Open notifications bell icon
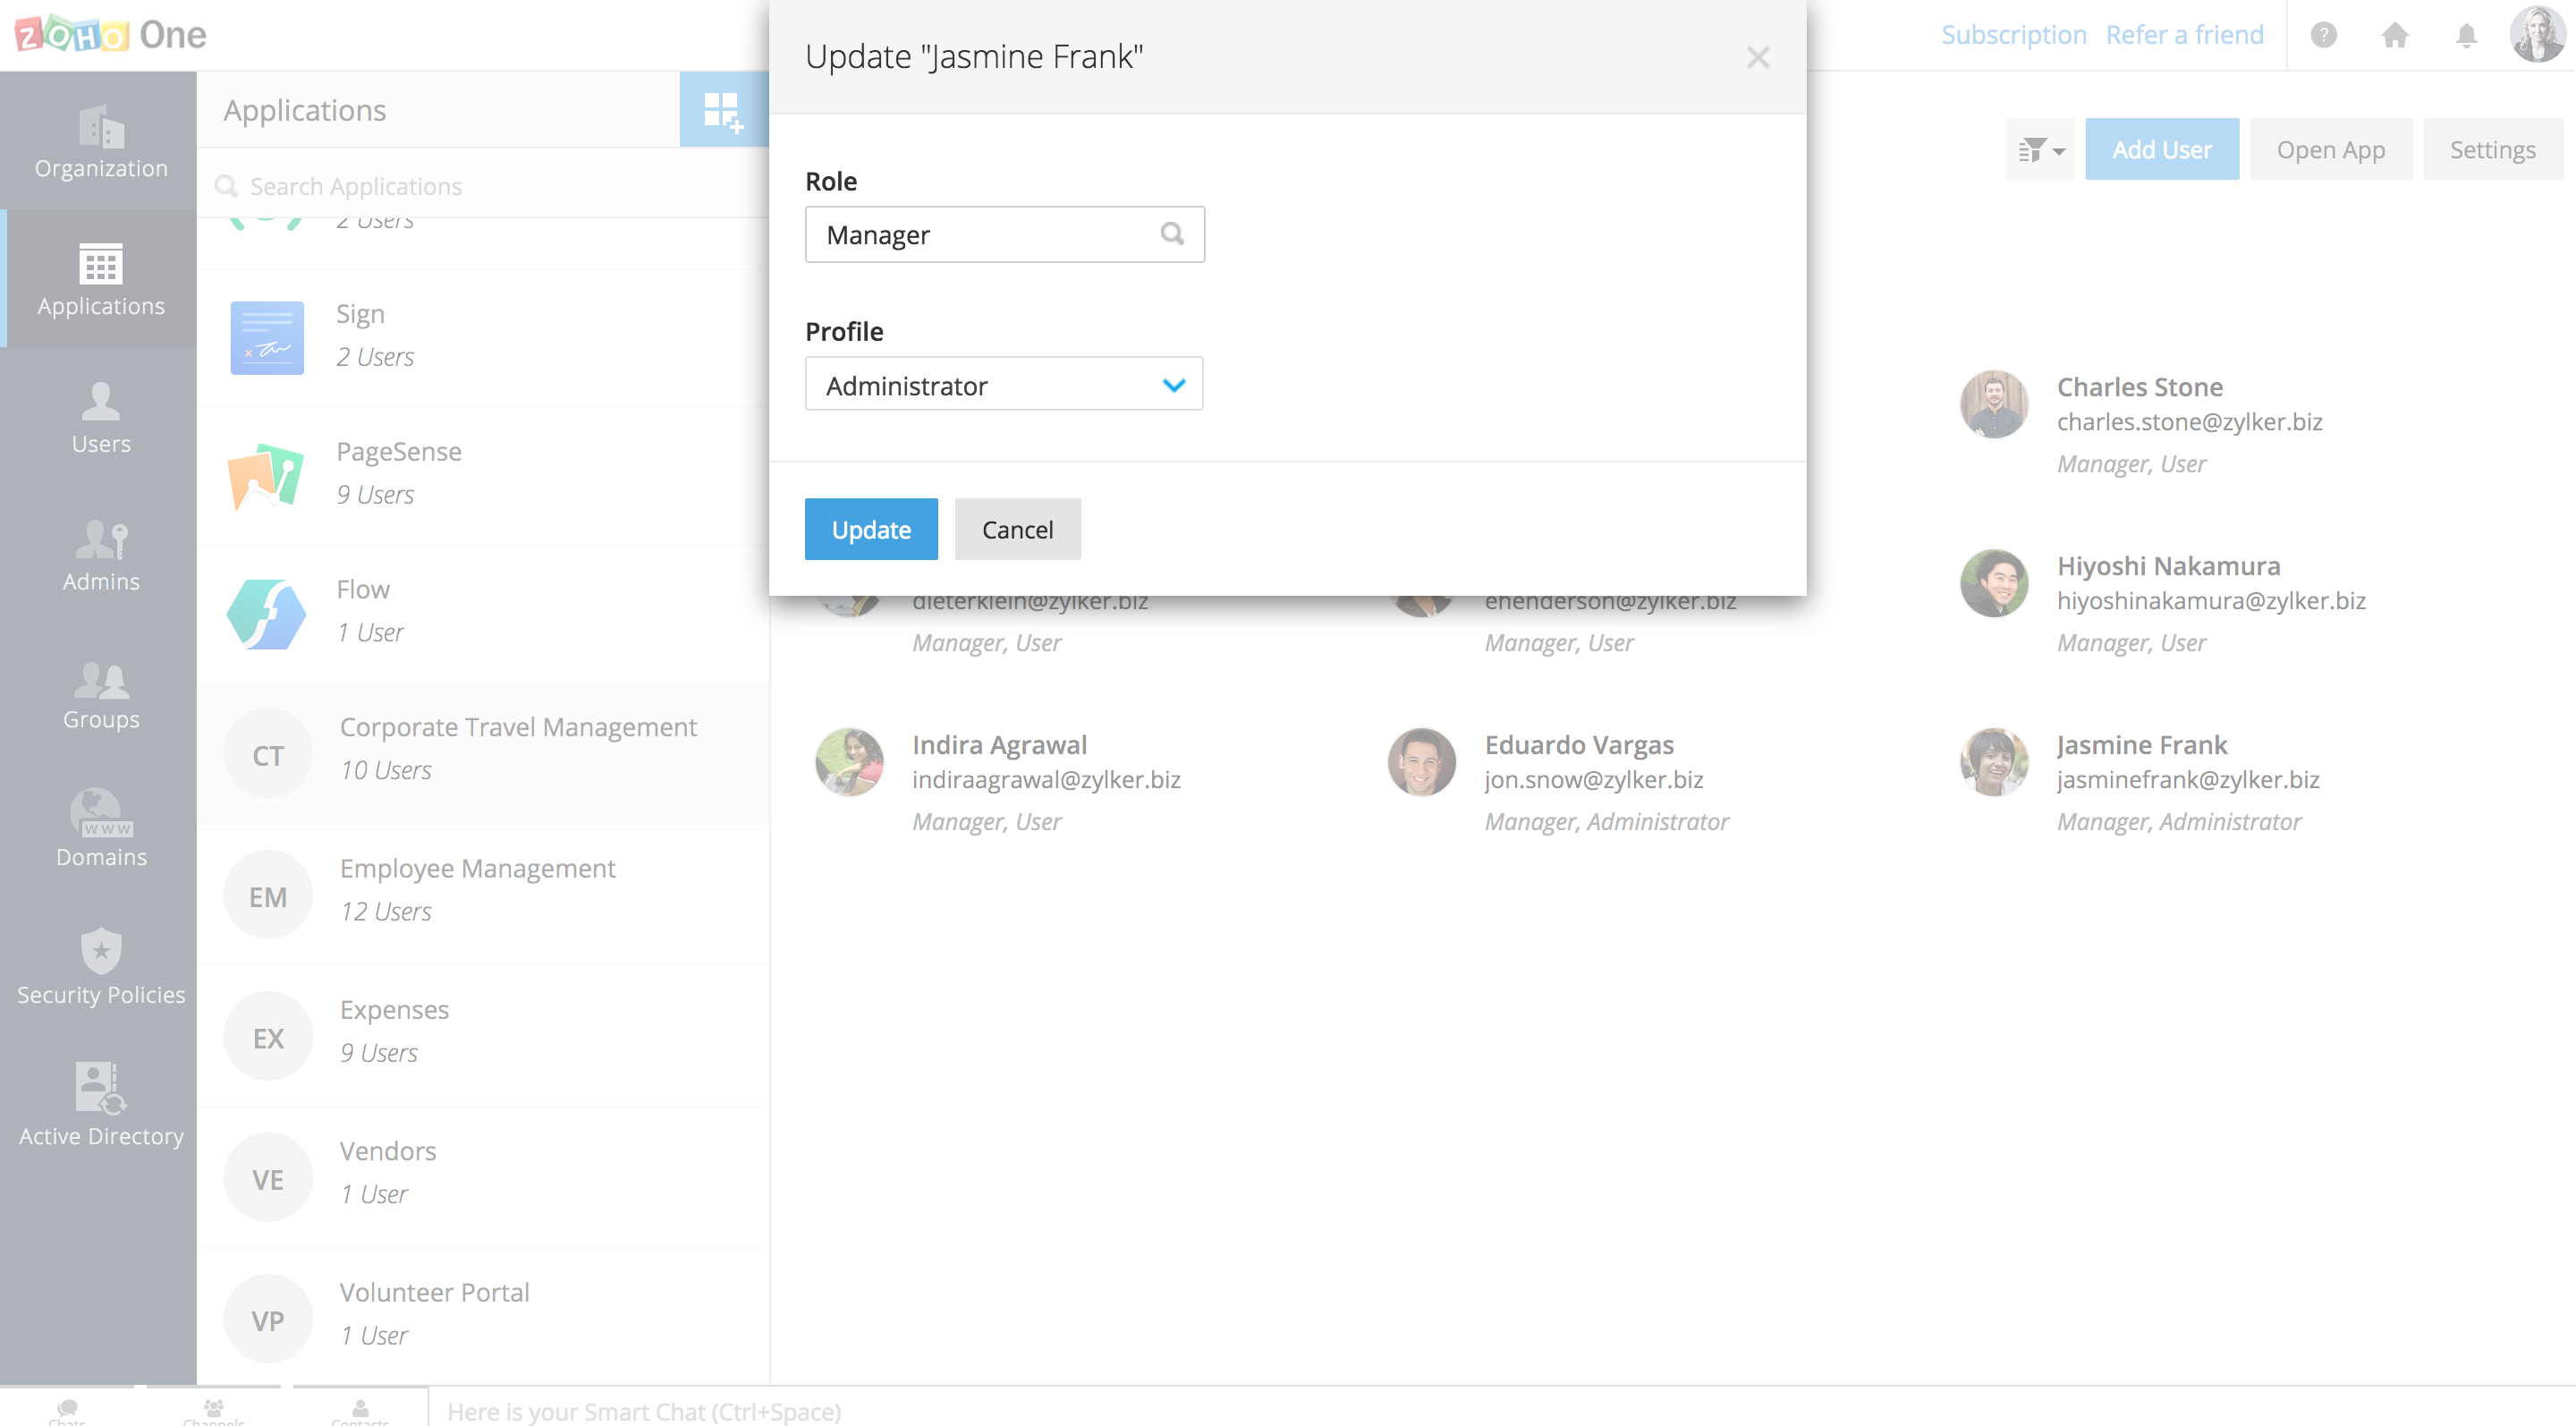The height and width of the screenshot is (1426, 2576). click(x=2467, y=35)
